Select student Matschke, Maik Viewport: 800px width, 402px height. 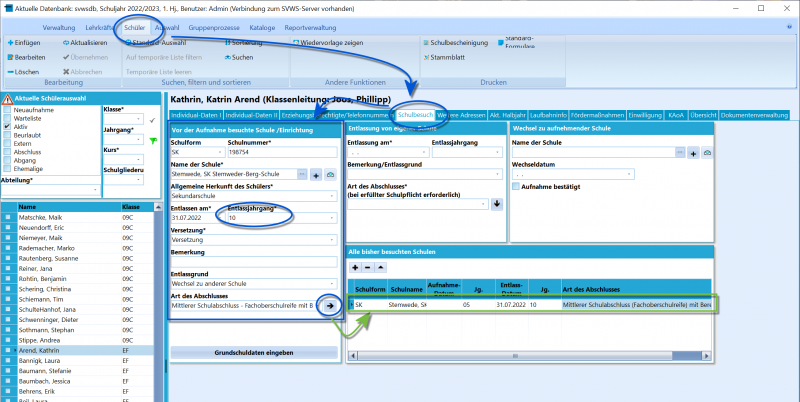tap(77, 217)
